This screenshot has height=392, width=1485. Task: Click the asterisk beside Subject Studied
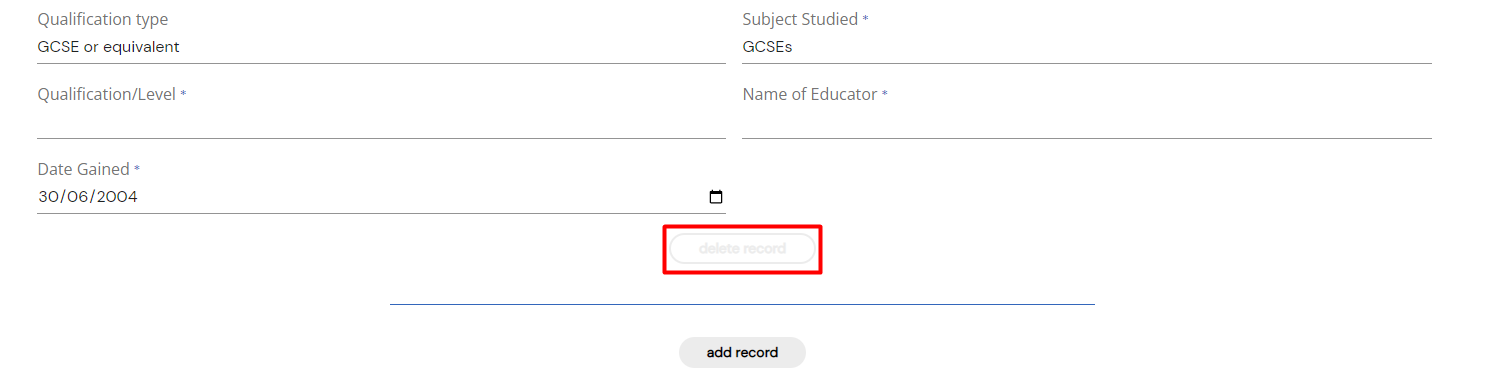tap(865, 20)
